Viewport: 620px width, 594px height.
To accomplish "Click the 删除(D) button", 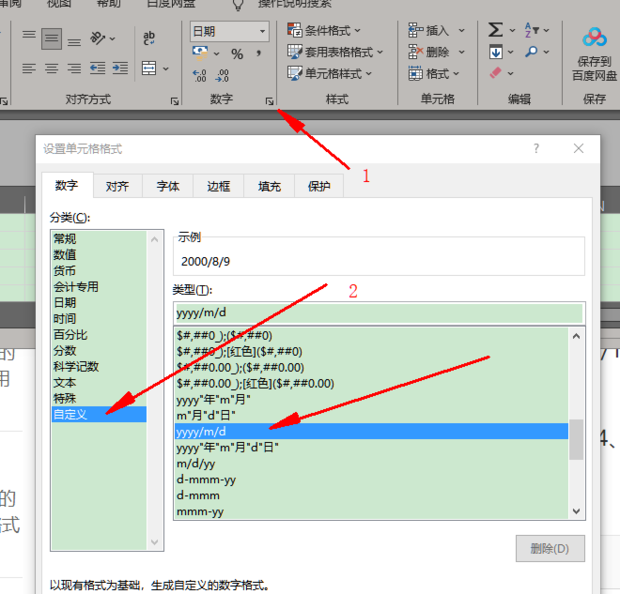I will coord(549,548).
